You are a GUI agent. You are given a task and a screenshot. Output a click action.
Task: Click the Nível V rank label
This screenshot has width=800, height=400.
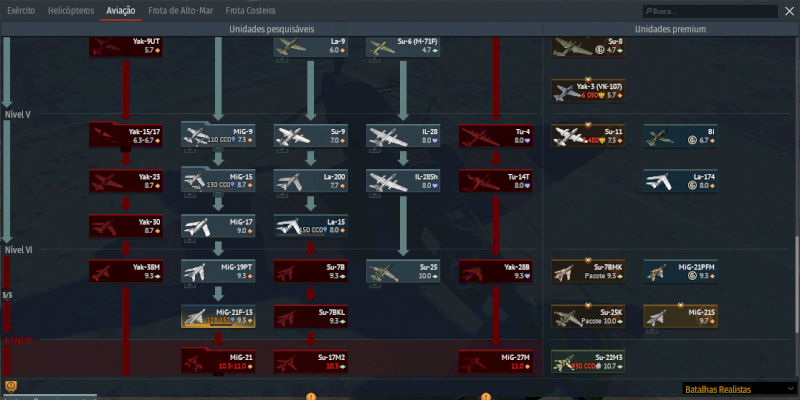pos(17,114)
